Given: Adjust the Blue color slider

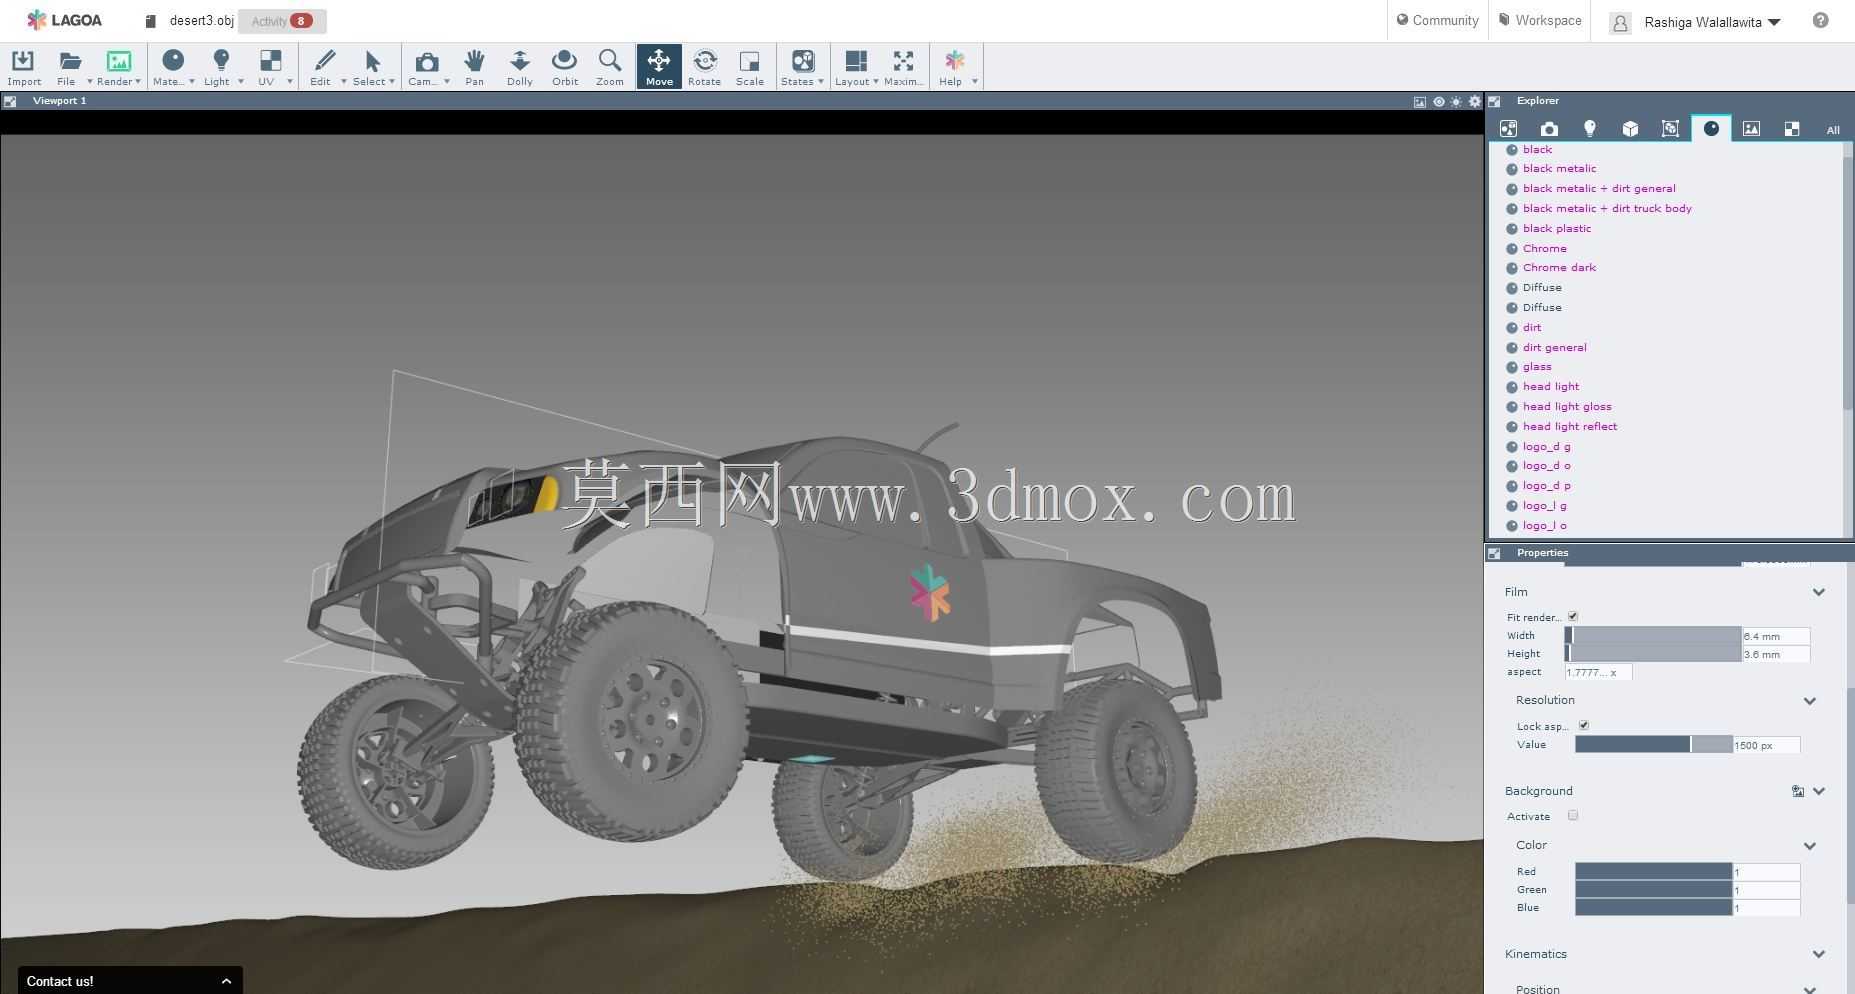Looking at the screenshot, I should [1653, 908].
